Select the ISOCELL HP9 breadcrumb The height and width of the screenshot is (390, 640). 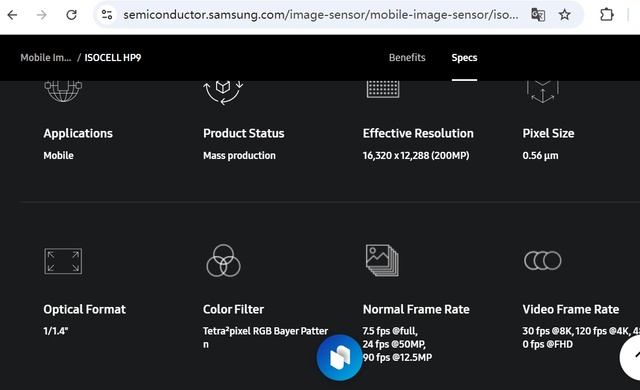[x=113, y=58]
